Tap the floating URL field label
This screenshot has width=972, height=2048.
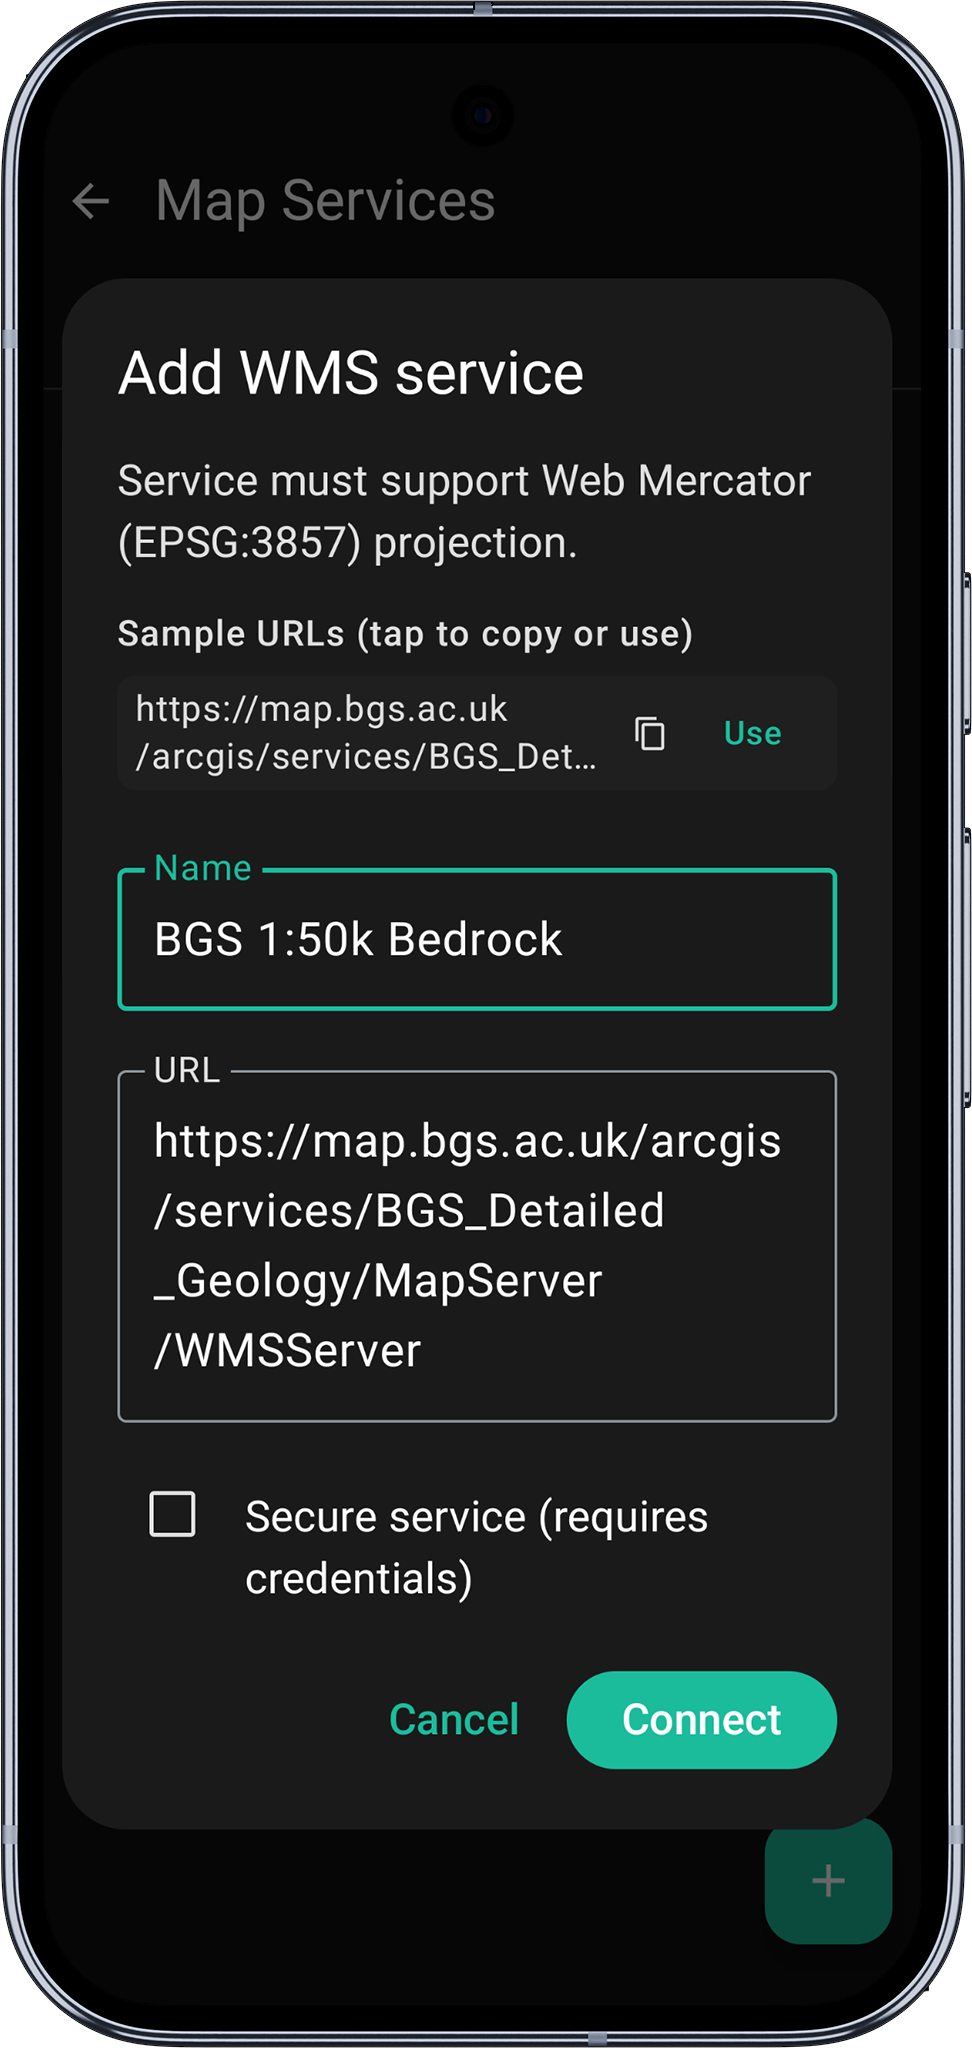pos(187,1071)
